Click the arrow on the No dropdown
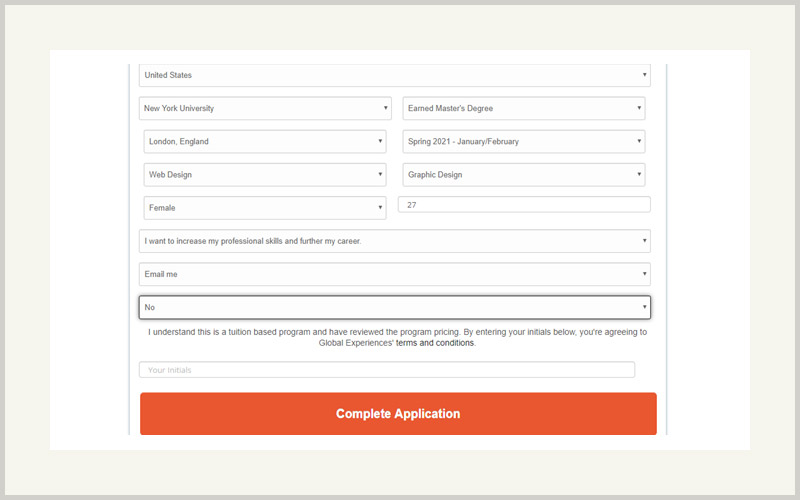 (x=644, y=307)
